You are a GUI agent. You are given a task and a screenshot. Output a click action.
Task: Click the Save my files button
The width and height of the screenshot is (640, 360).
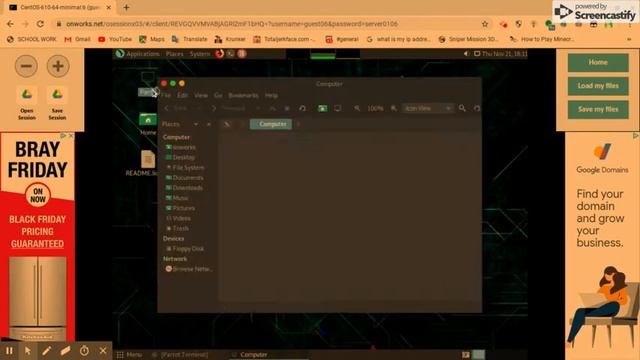[598, 109]
